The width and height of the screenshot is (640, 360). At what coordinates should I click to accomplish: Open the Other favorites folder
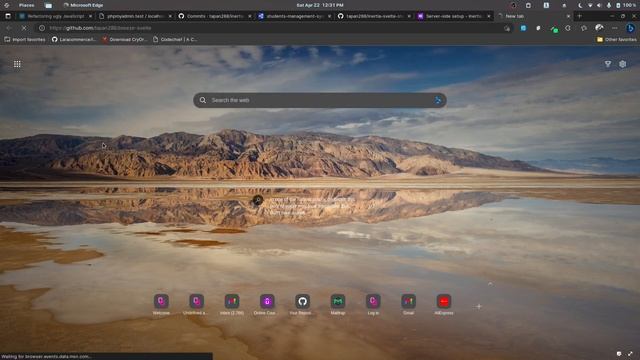(616, 40)
